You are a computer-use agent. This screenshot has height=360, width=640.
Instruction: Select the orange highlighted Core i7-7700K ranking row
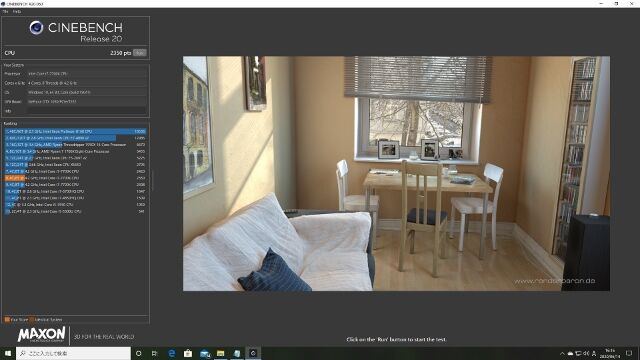coord(76,178)
